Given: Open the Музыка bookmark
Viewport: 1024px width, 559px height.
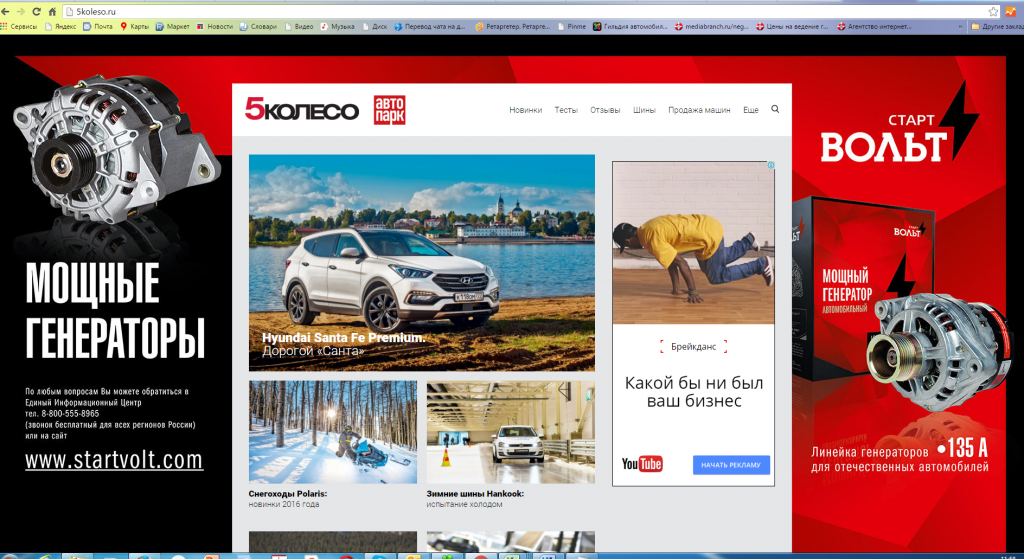Looking at the screenshot, I should (x=338, y=27).
